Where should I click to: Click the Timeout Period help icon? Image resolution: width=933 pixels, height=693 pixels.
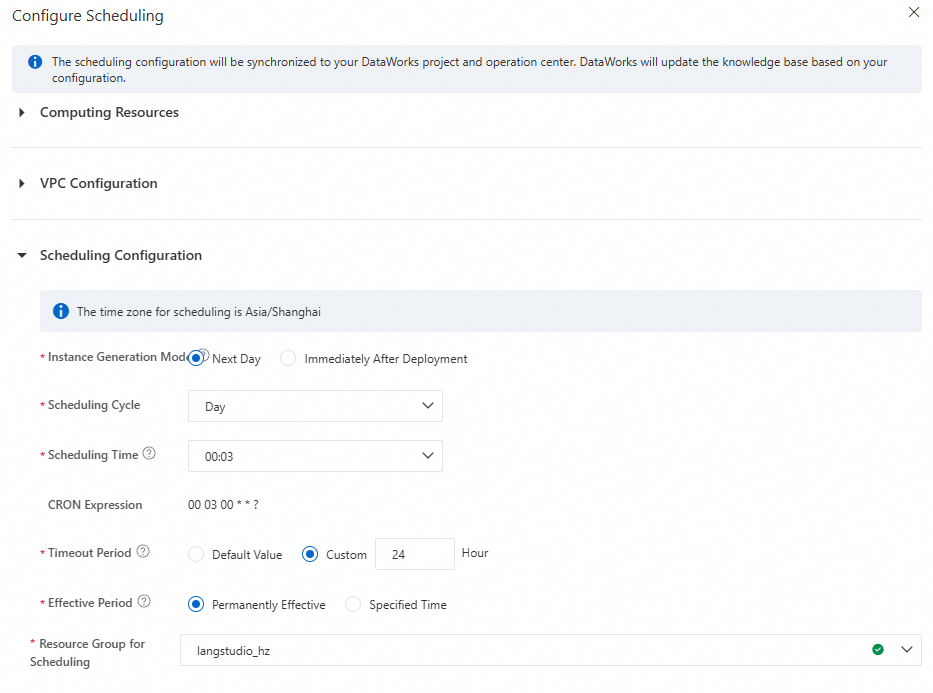coord(143,552)
